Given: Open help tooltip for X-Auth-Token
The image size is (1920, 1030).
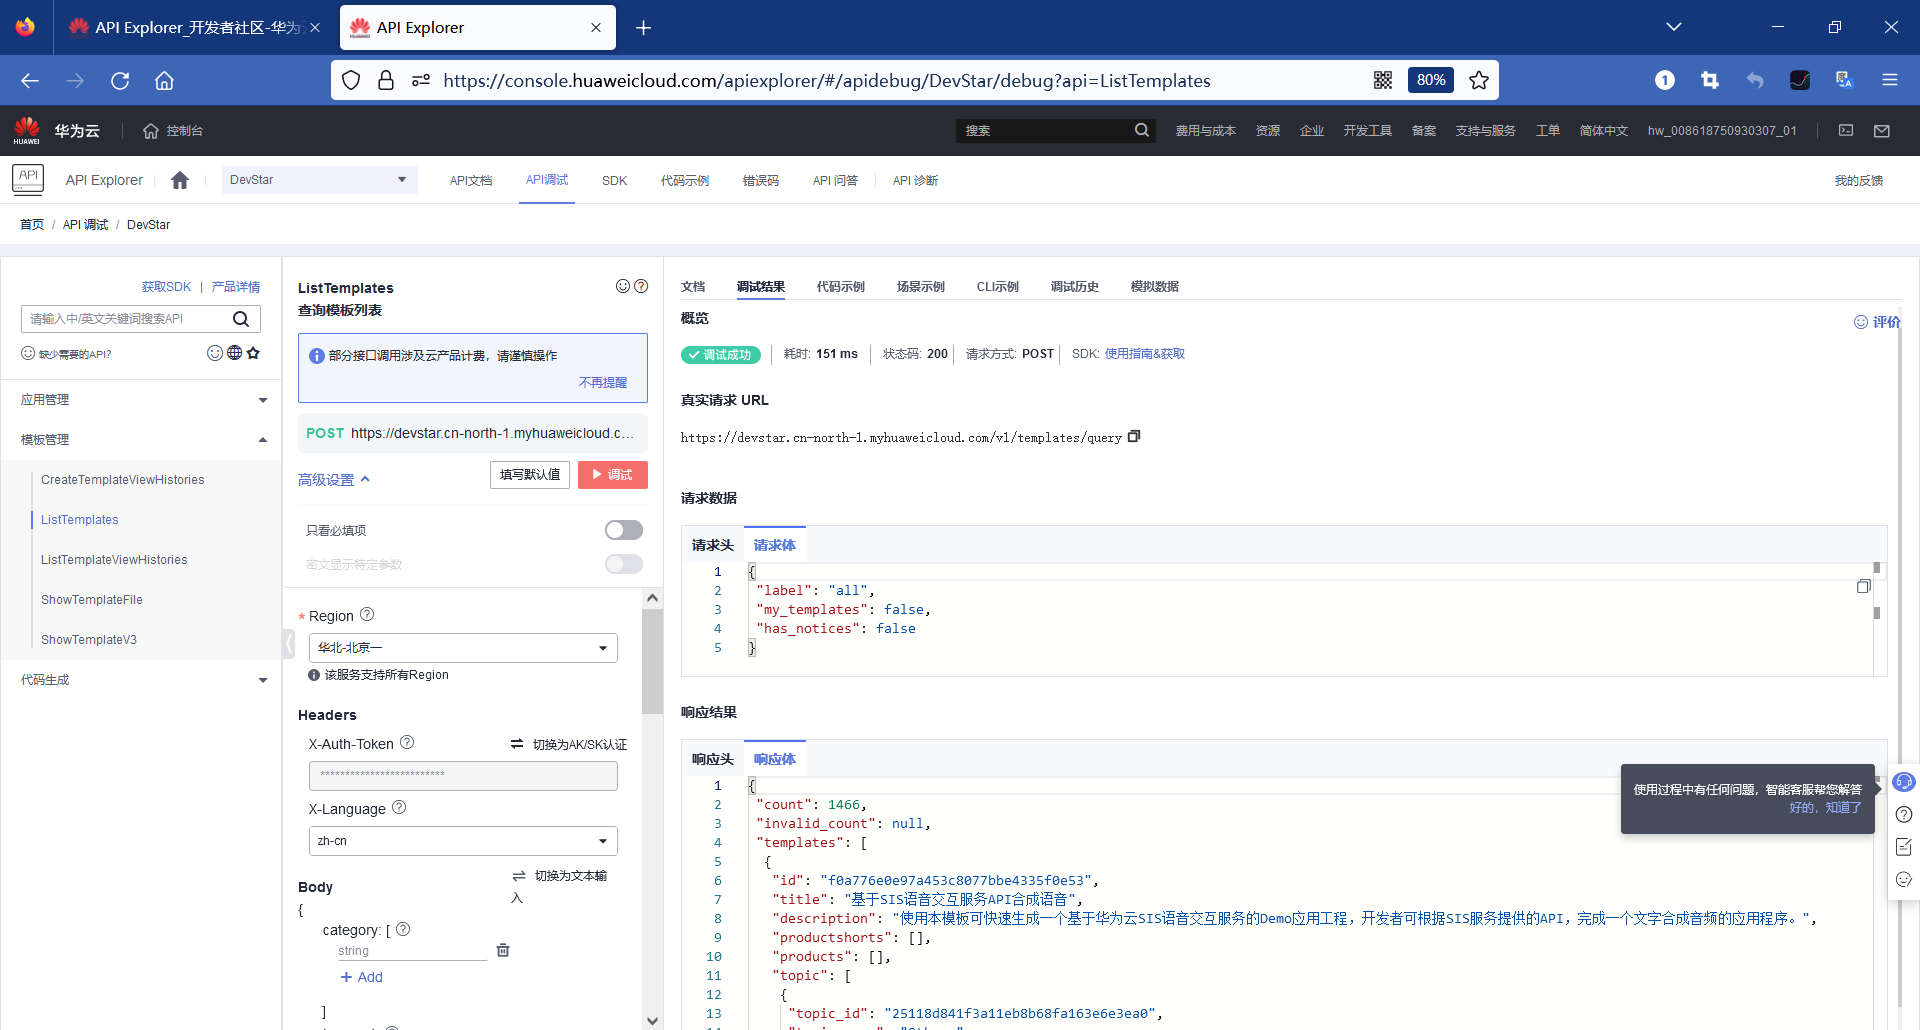Looking at the screenshot, I should (407, 742).
